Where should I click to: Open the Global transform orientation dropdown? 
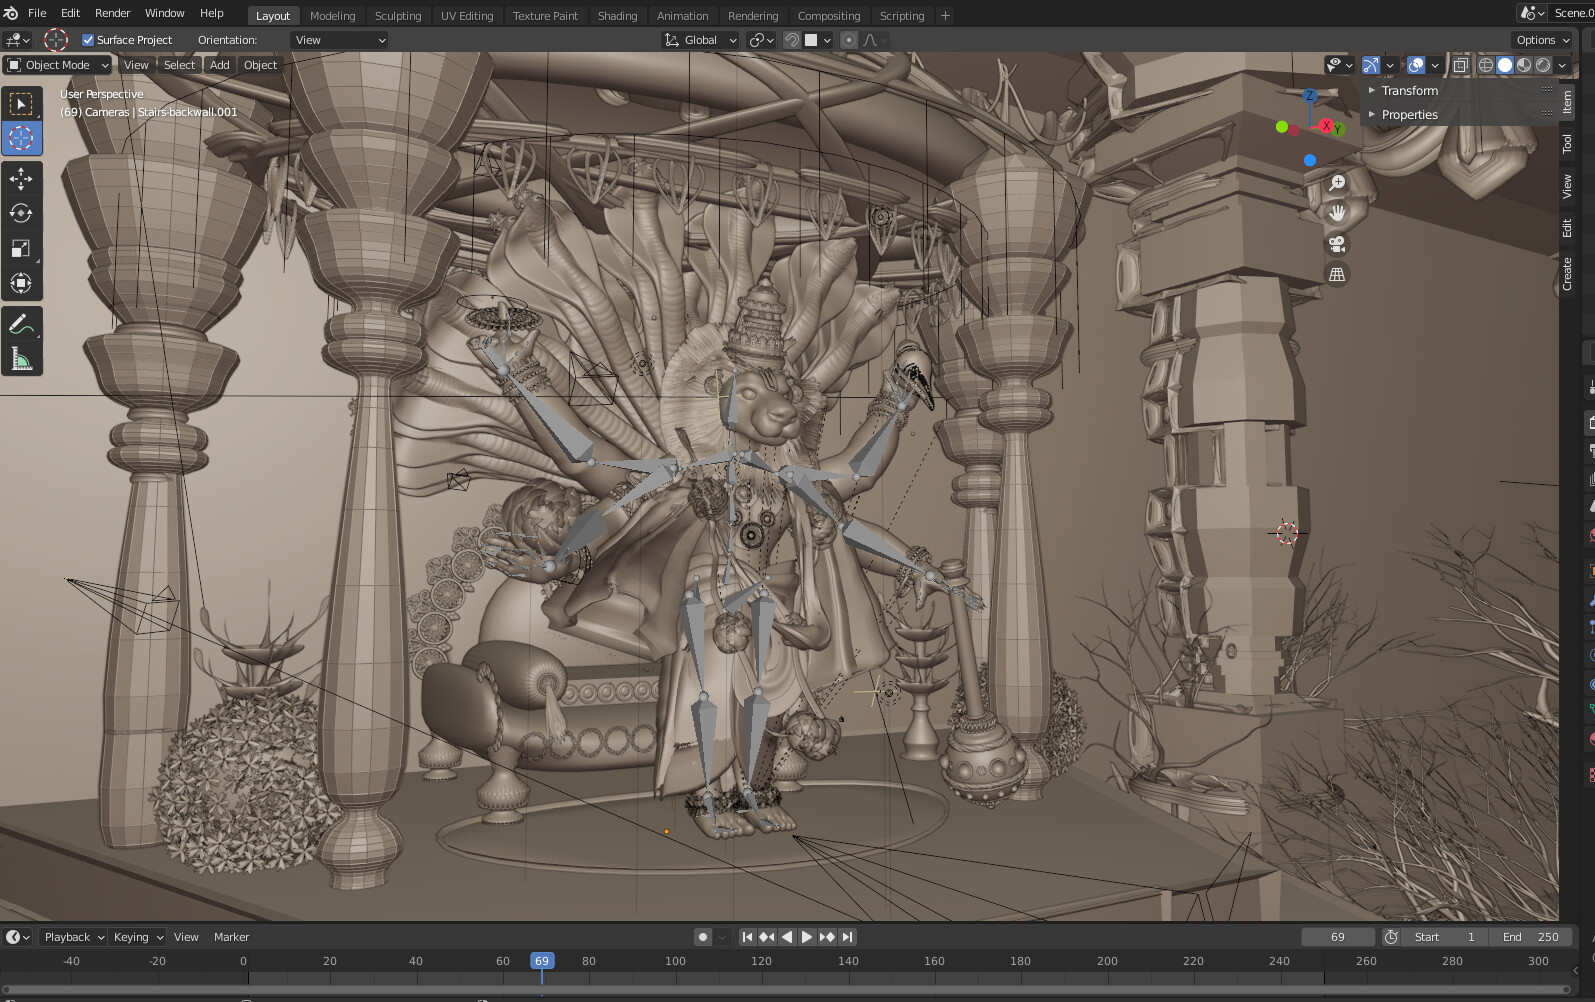tap(700, 40)
